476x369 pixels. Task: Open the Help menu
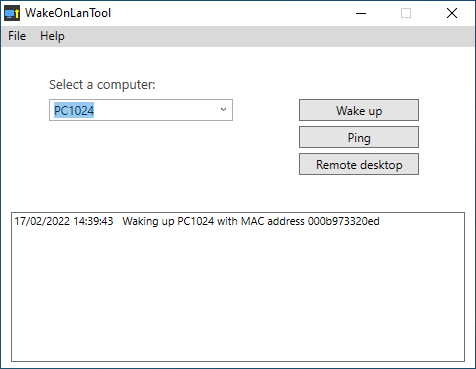coord(52,36)
